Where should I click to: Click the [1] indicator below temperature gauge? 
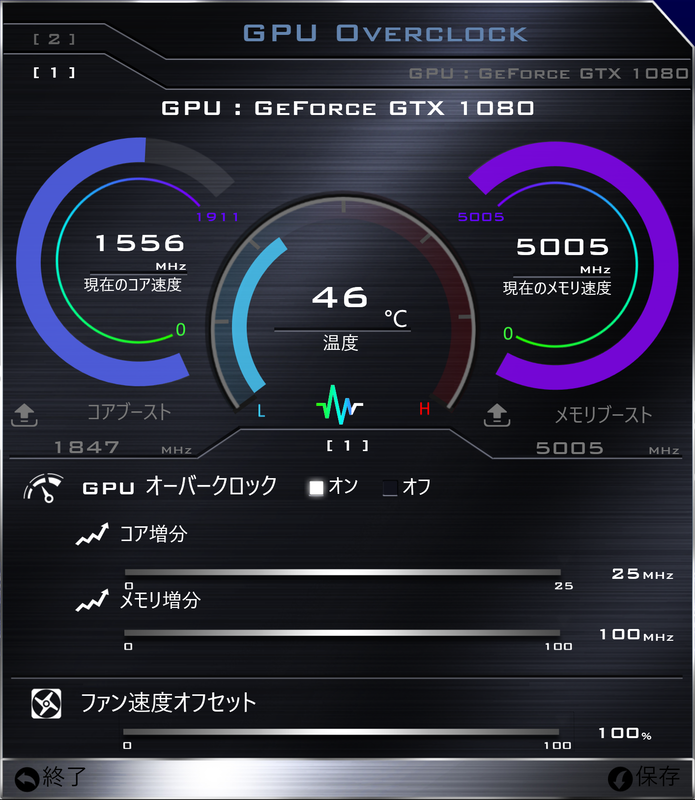pos(348,446)
